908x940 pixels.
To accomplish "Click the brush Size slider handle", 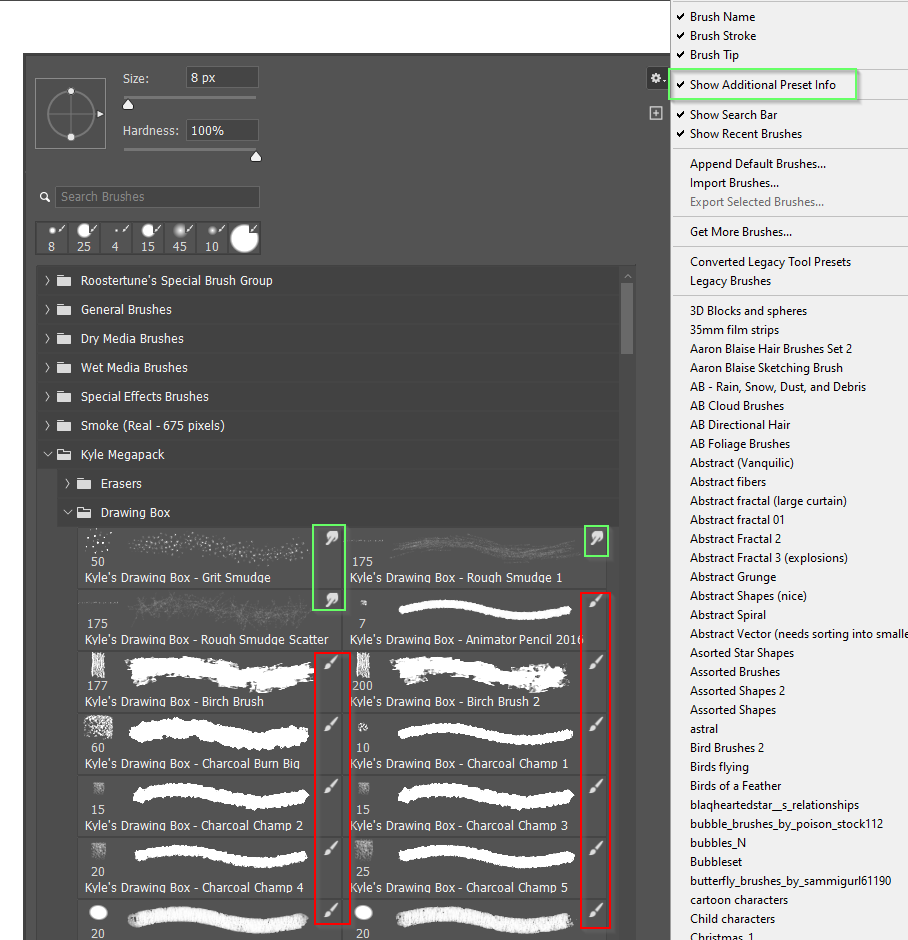I will pyautogui.click(x=128, y=105).
